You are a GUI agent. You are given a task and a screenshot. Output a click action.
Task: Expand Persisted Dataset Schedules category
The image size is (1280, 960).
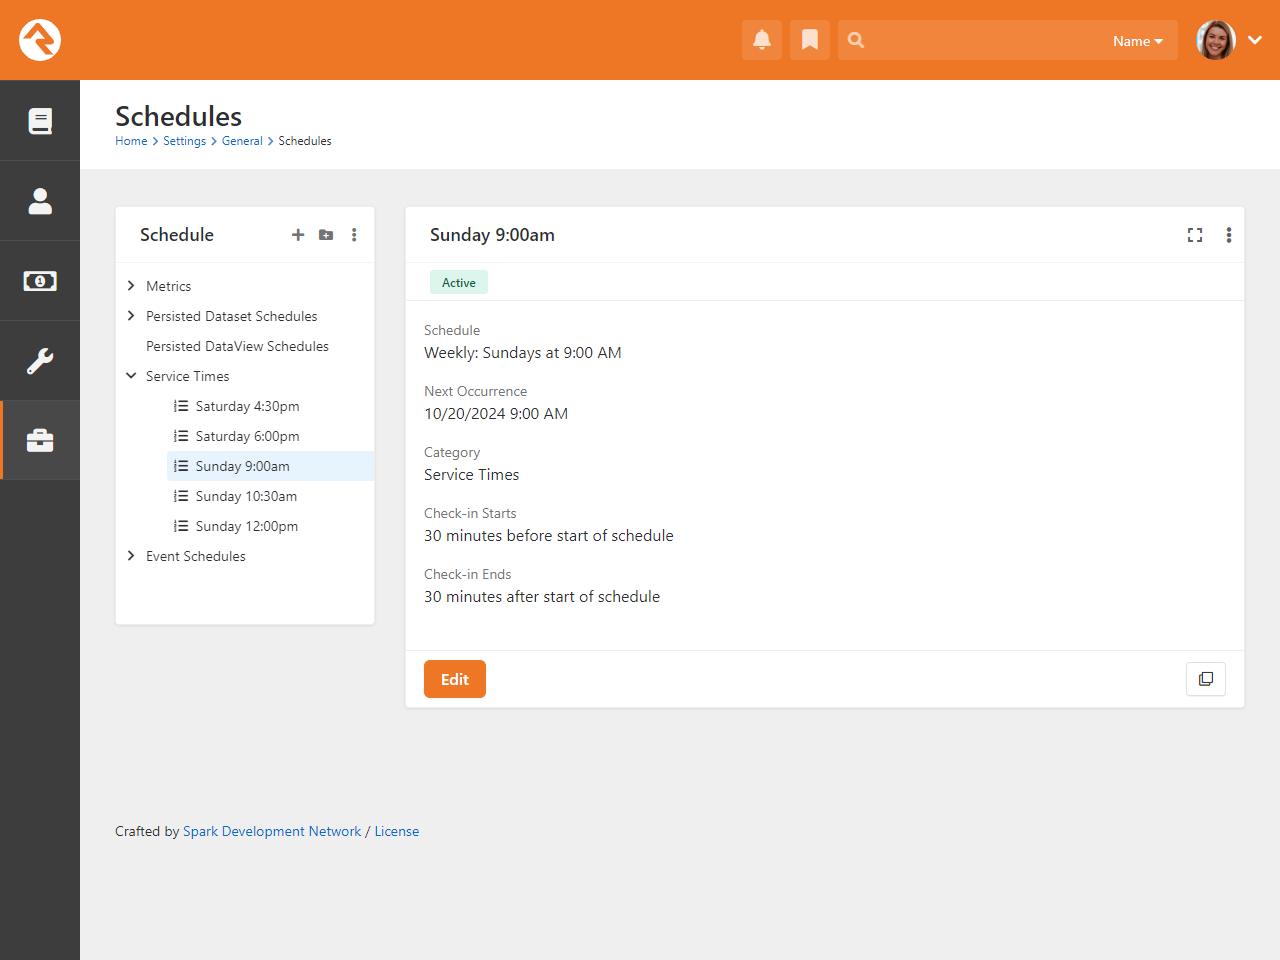131,316
